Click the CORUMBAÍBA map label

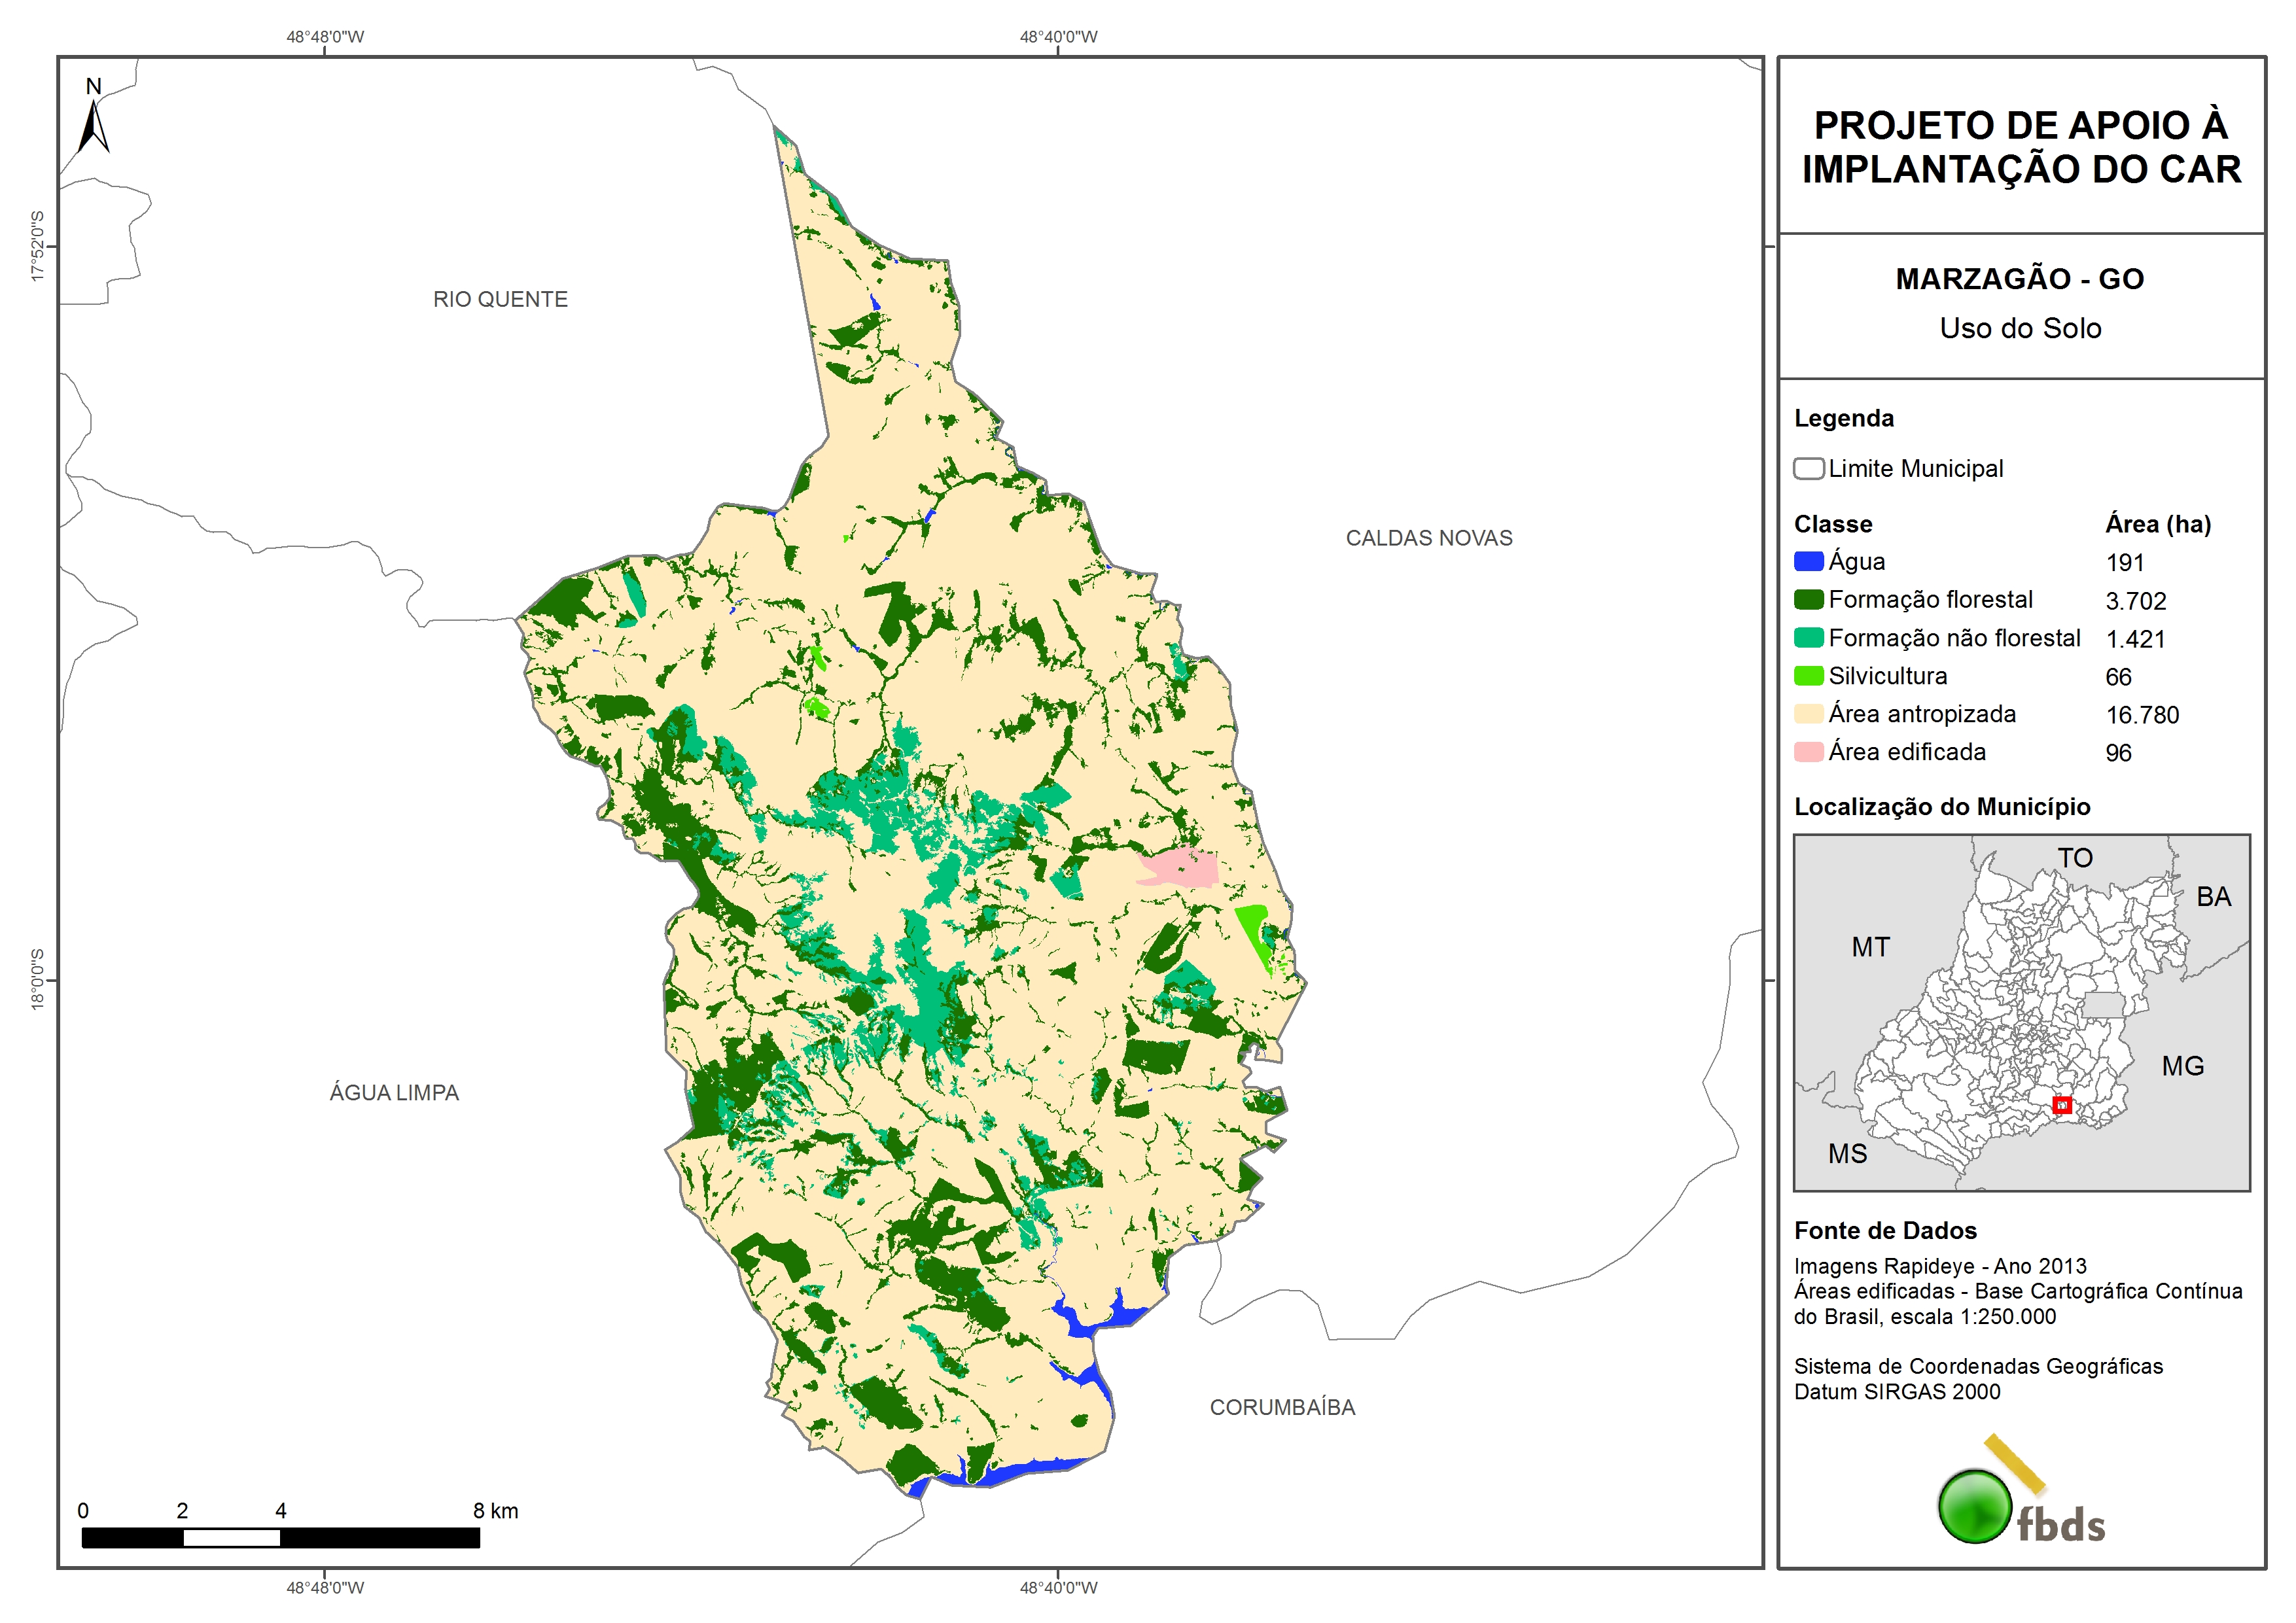(1282, 1408)
